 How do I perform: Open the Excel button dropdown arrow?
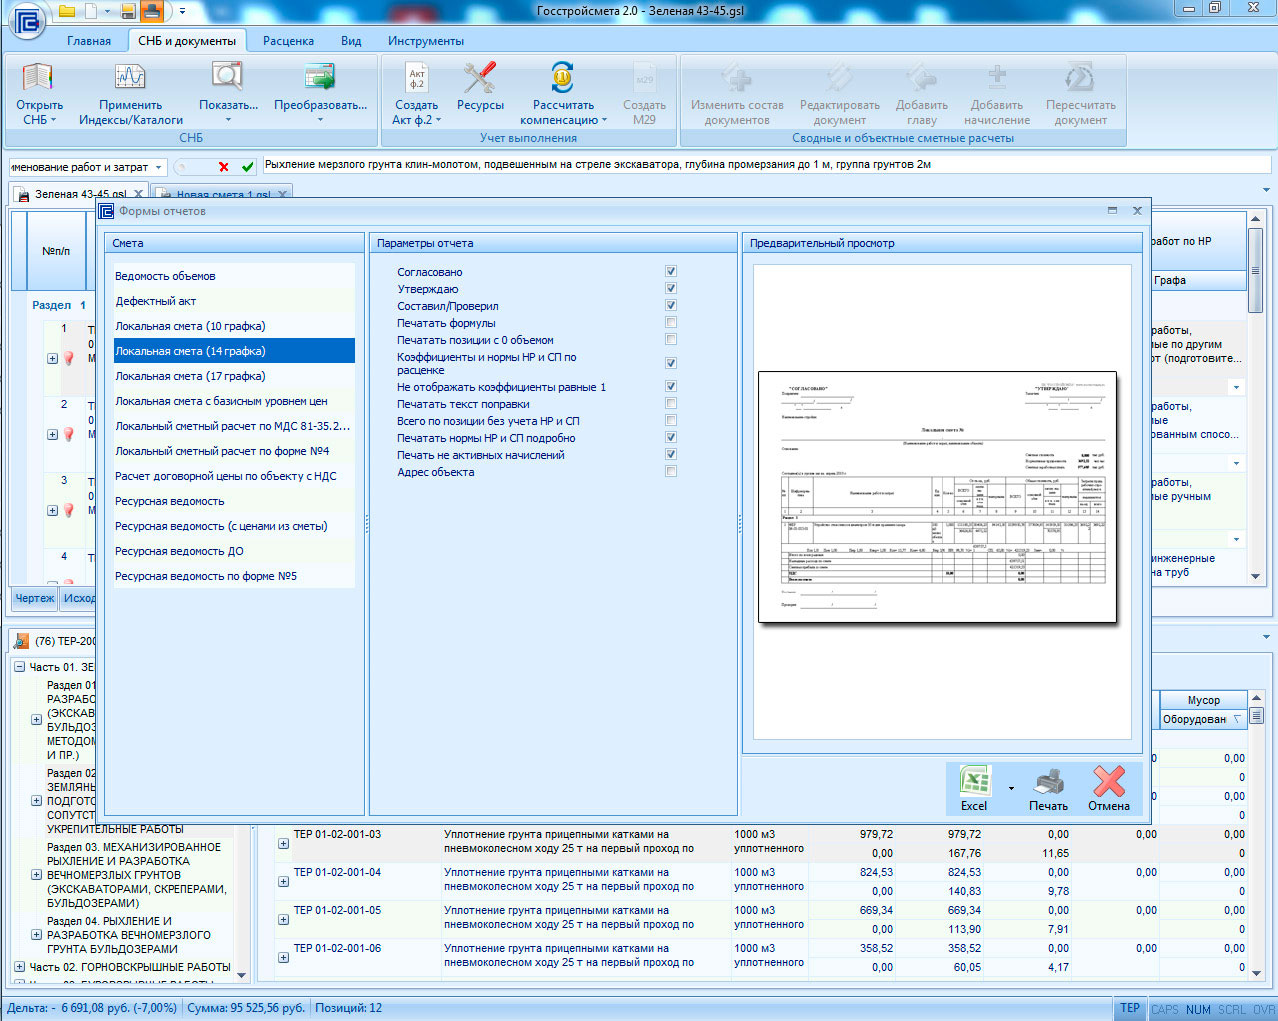[x=1011, y=789]
